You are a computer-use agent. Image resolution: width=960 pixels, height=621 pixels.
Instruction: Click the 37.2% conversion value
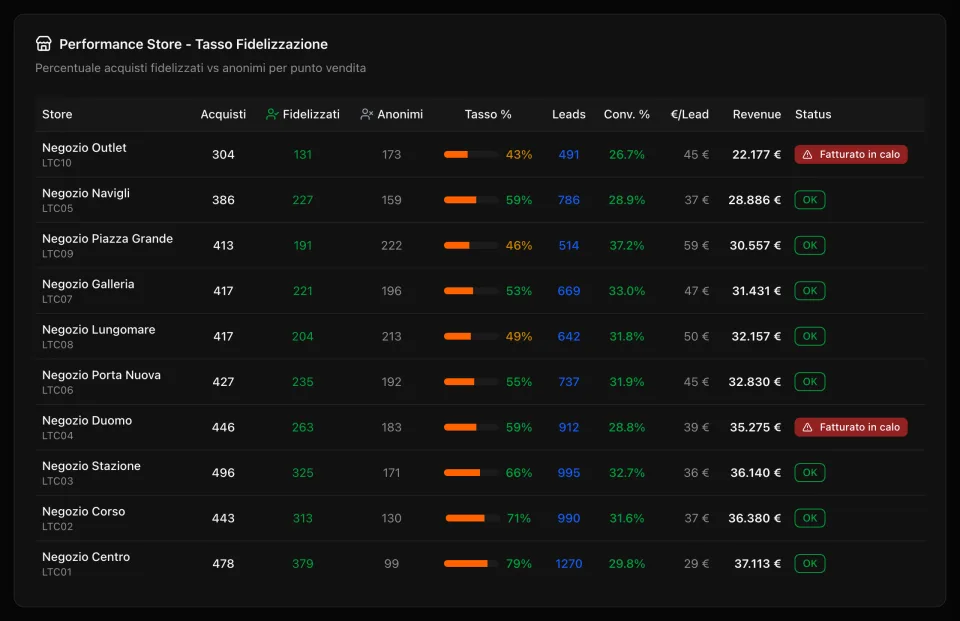[x=627, y=246]
